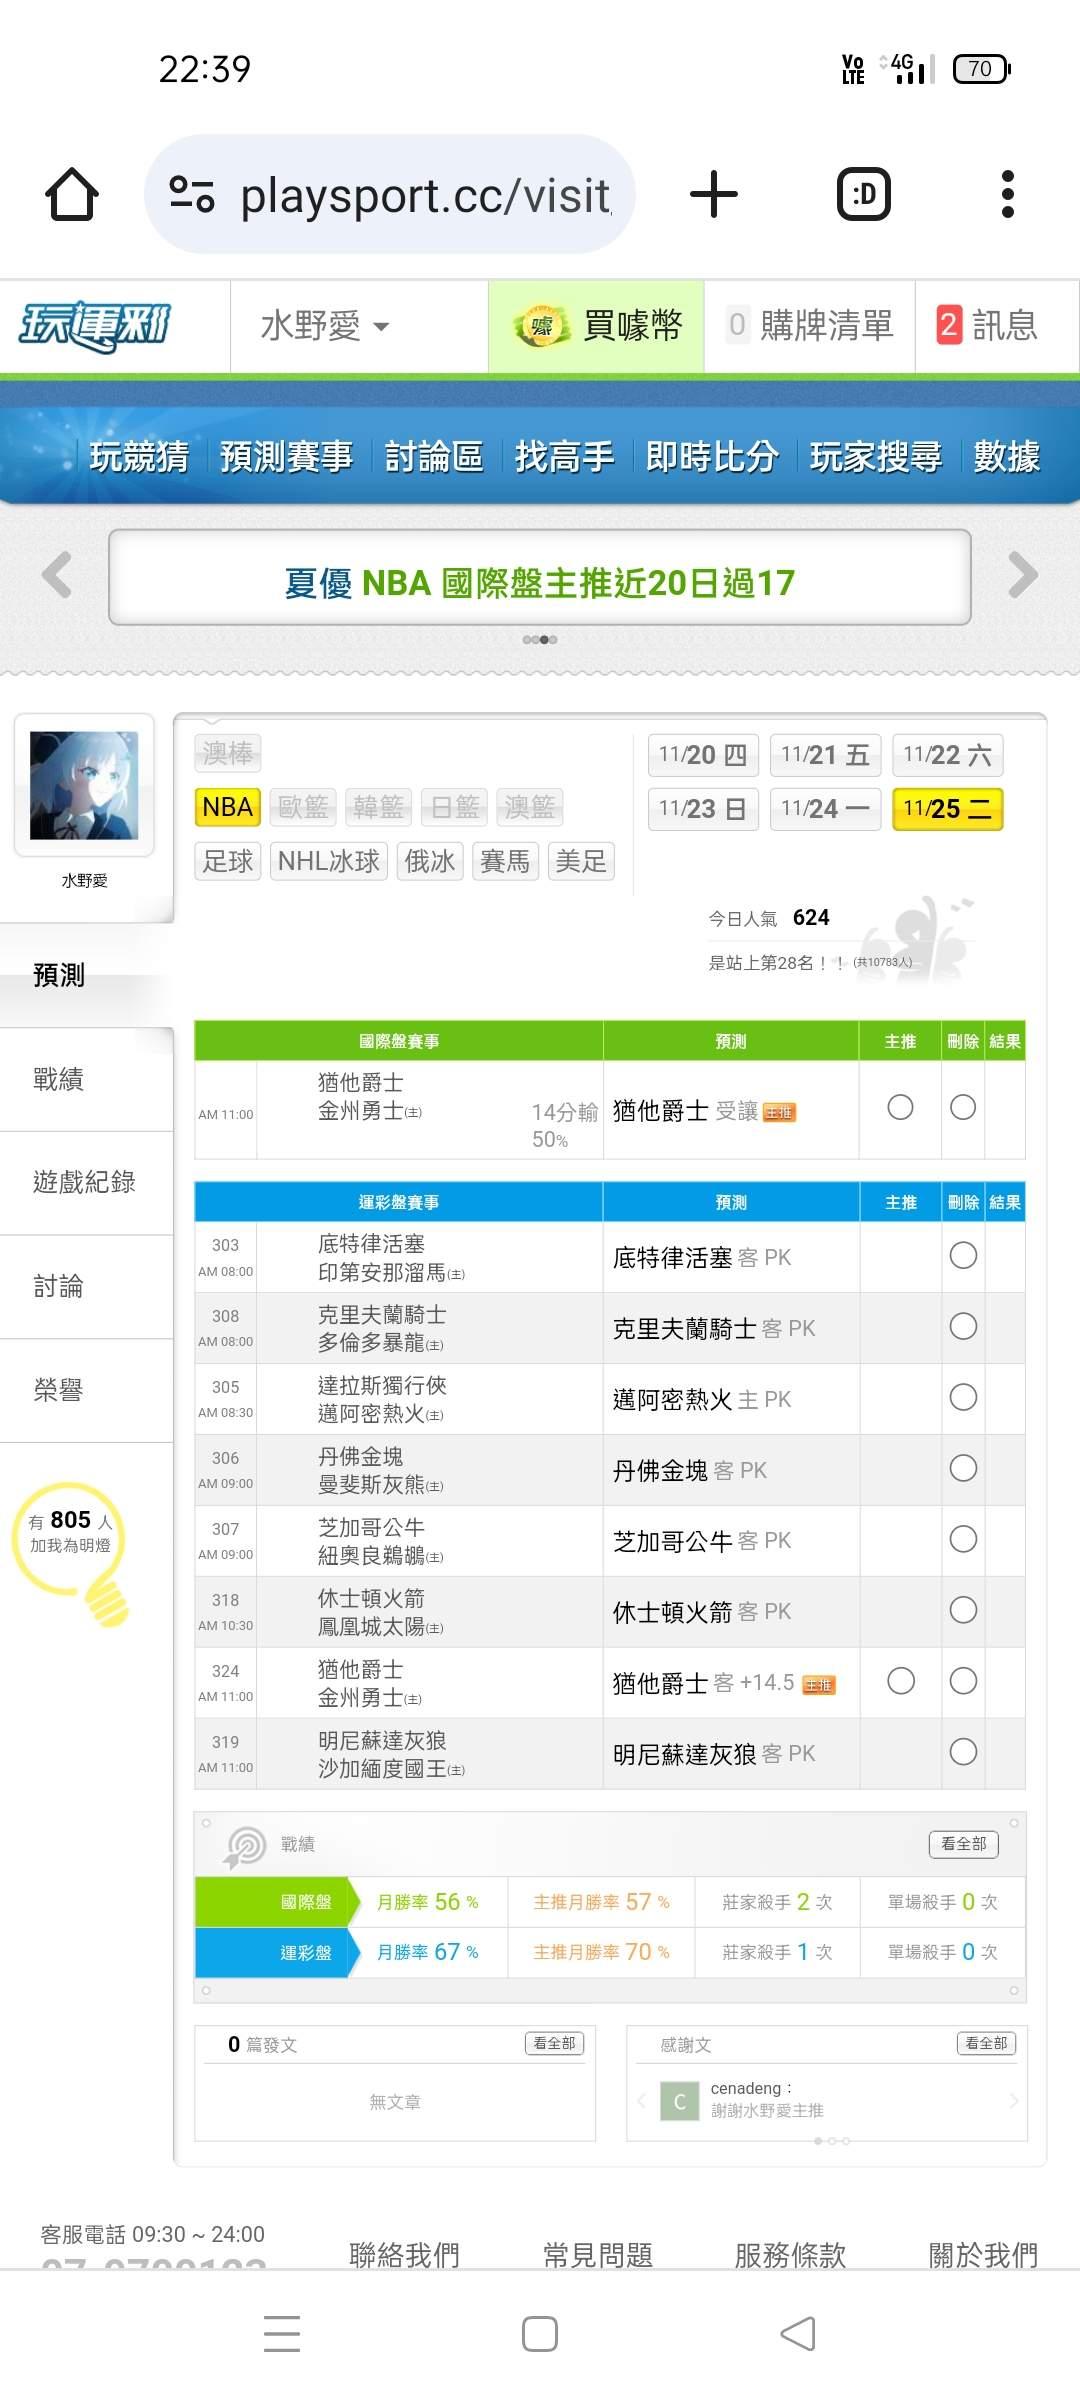Open 水野愛 profile avatar
This screenshot has width=1080, height=2400.
(x=84, y=785)
